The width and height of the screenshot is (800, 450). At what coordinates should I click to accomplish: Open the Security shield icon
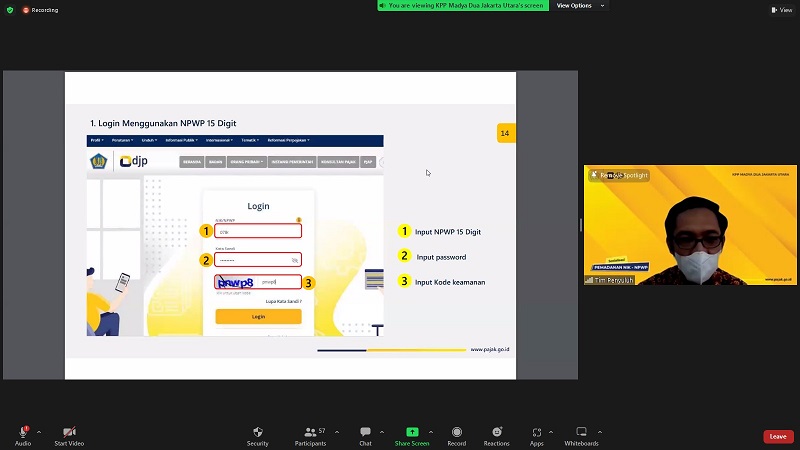click(x=257, y=432)
